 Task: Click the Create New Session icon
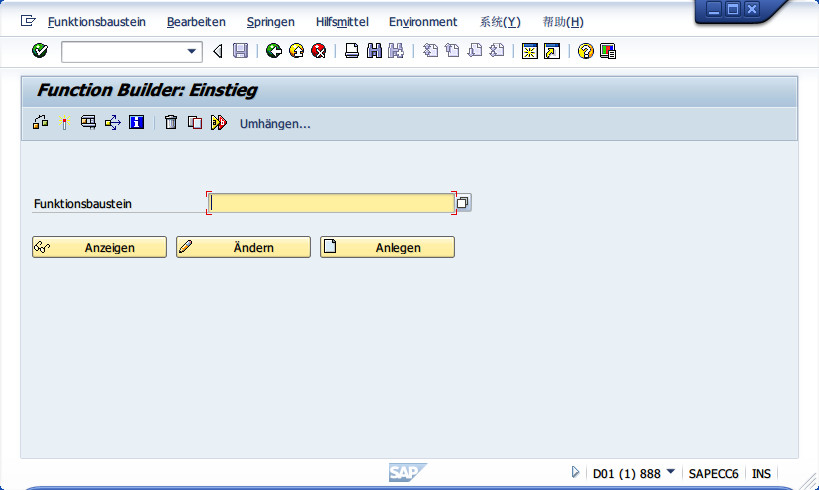tap(530, 51)
